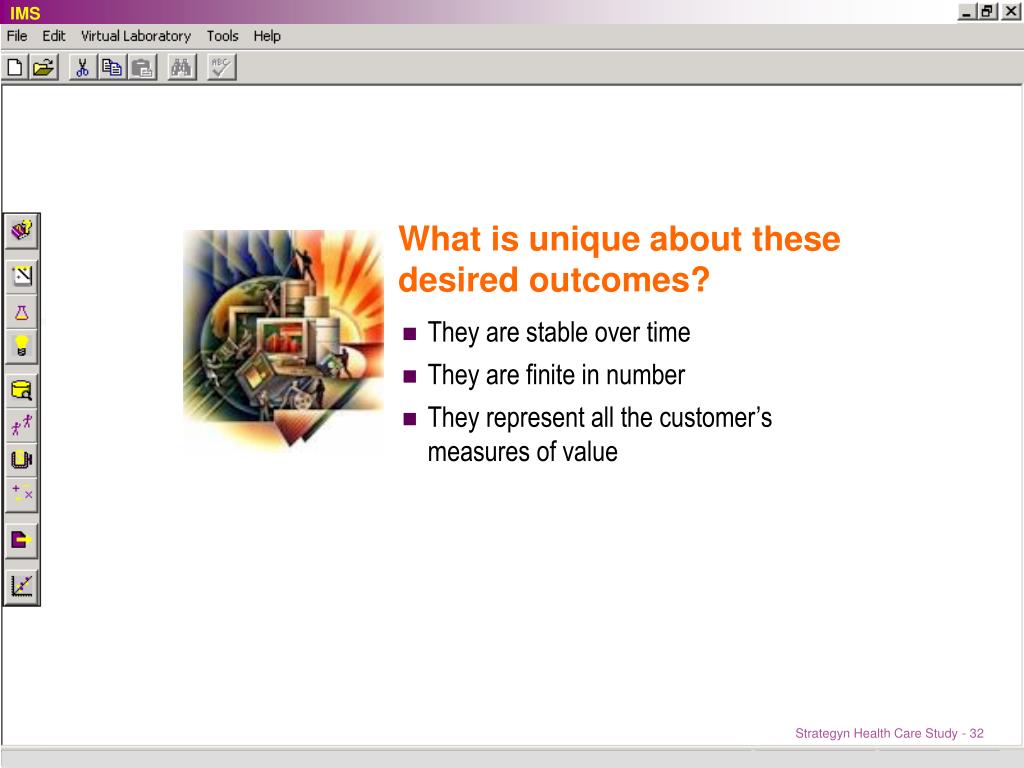This screenshot has width=1024, height=768.
Task: Click bullet 'They are stable over time'
Action: point(558,332)
